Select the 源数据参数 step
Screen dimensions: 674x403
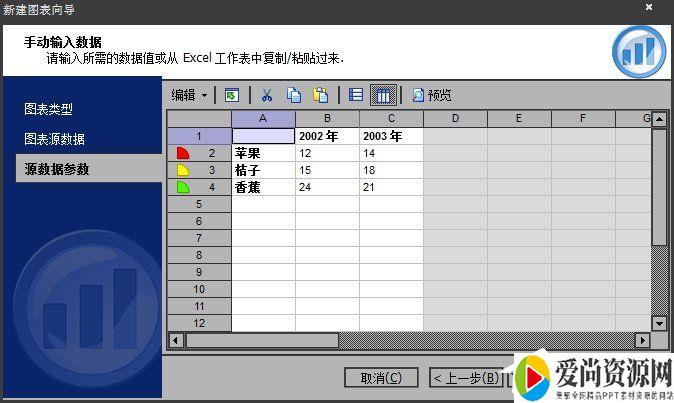(57, 169)
